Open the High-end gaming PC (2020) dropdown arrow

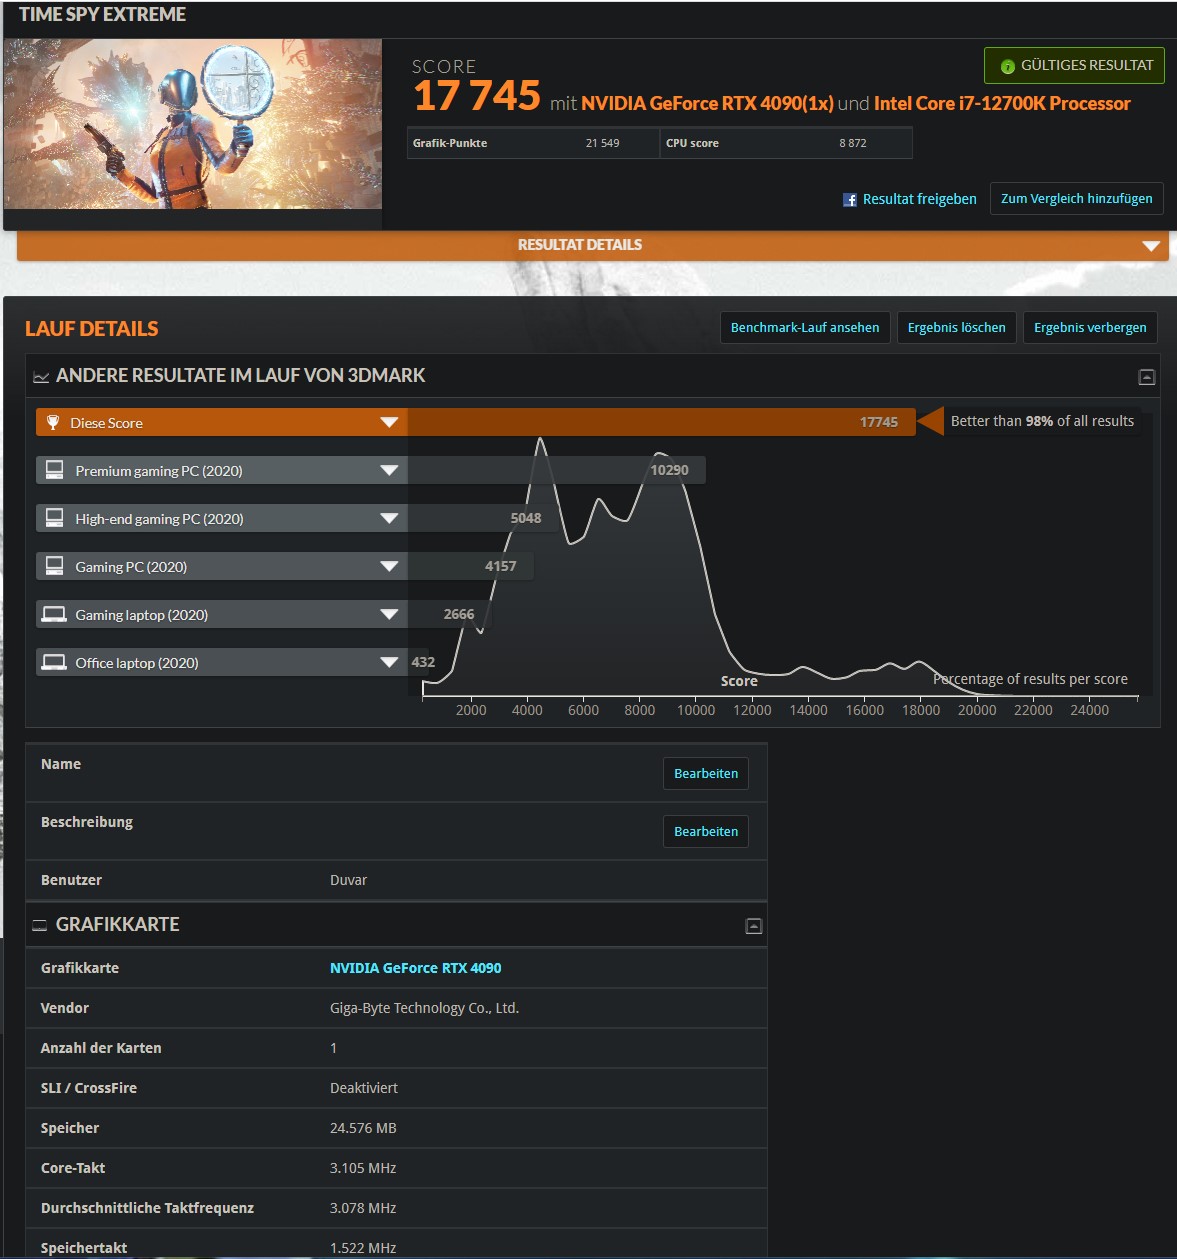tap(390, 518)
